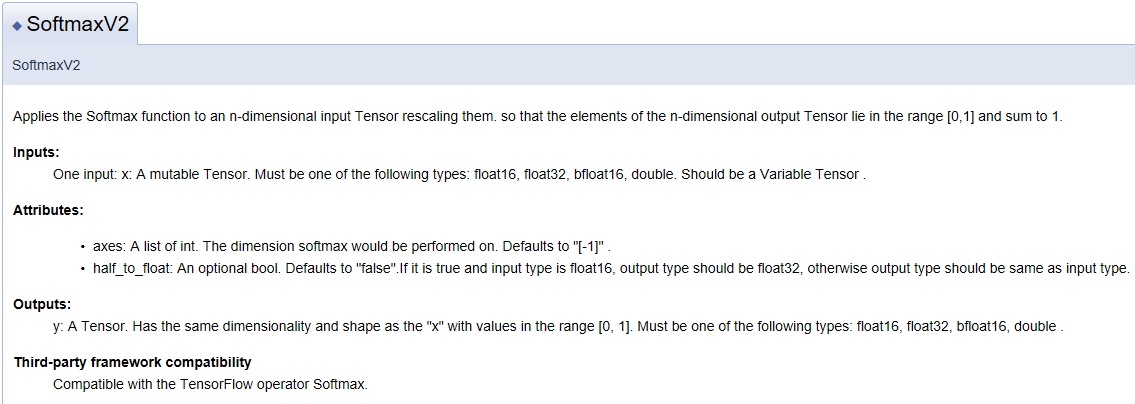Click the Softmax function summary sentence
The height and width of the screenshot is (404, 1135).
pos(537,117)
